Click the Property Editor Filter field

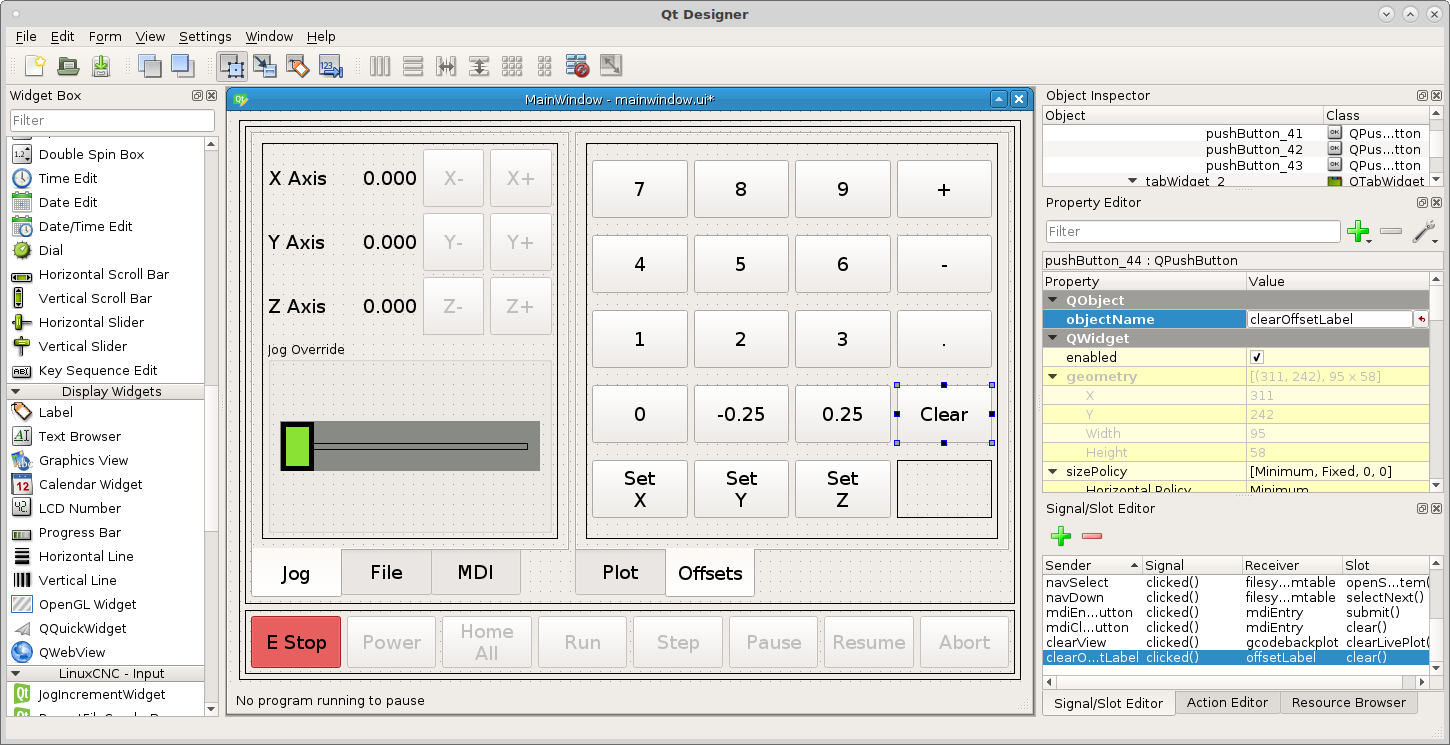point(1193,231)
